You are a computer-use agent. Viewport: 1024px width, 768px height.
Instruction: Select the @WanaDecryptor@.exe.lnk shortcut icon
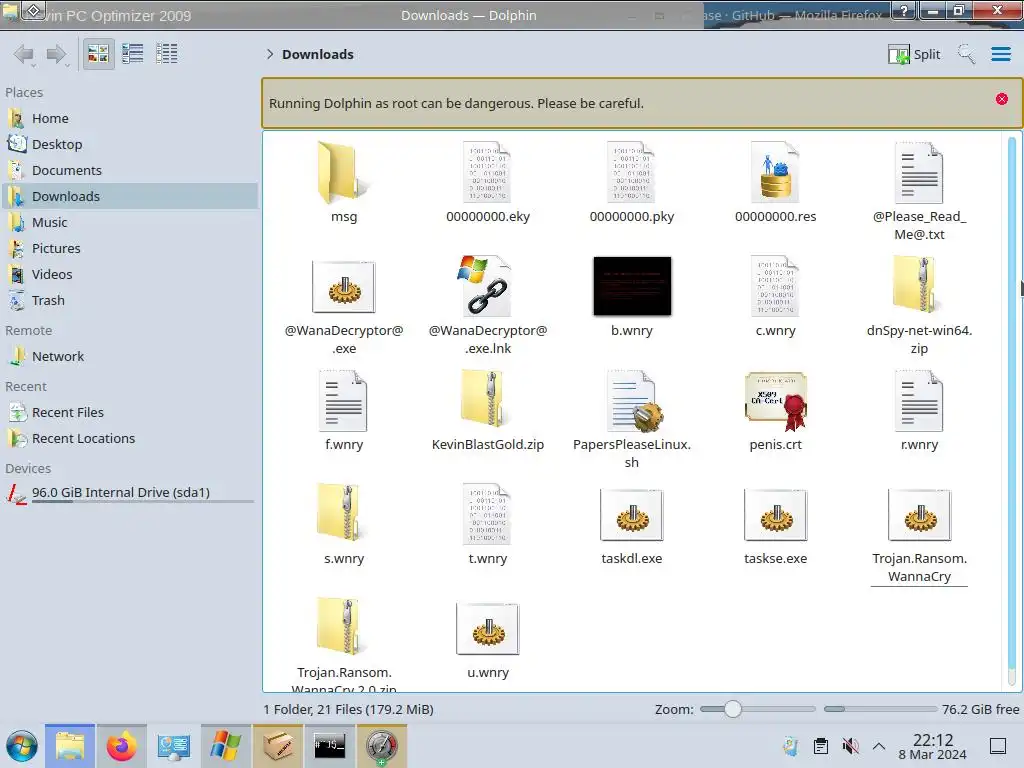485,286
